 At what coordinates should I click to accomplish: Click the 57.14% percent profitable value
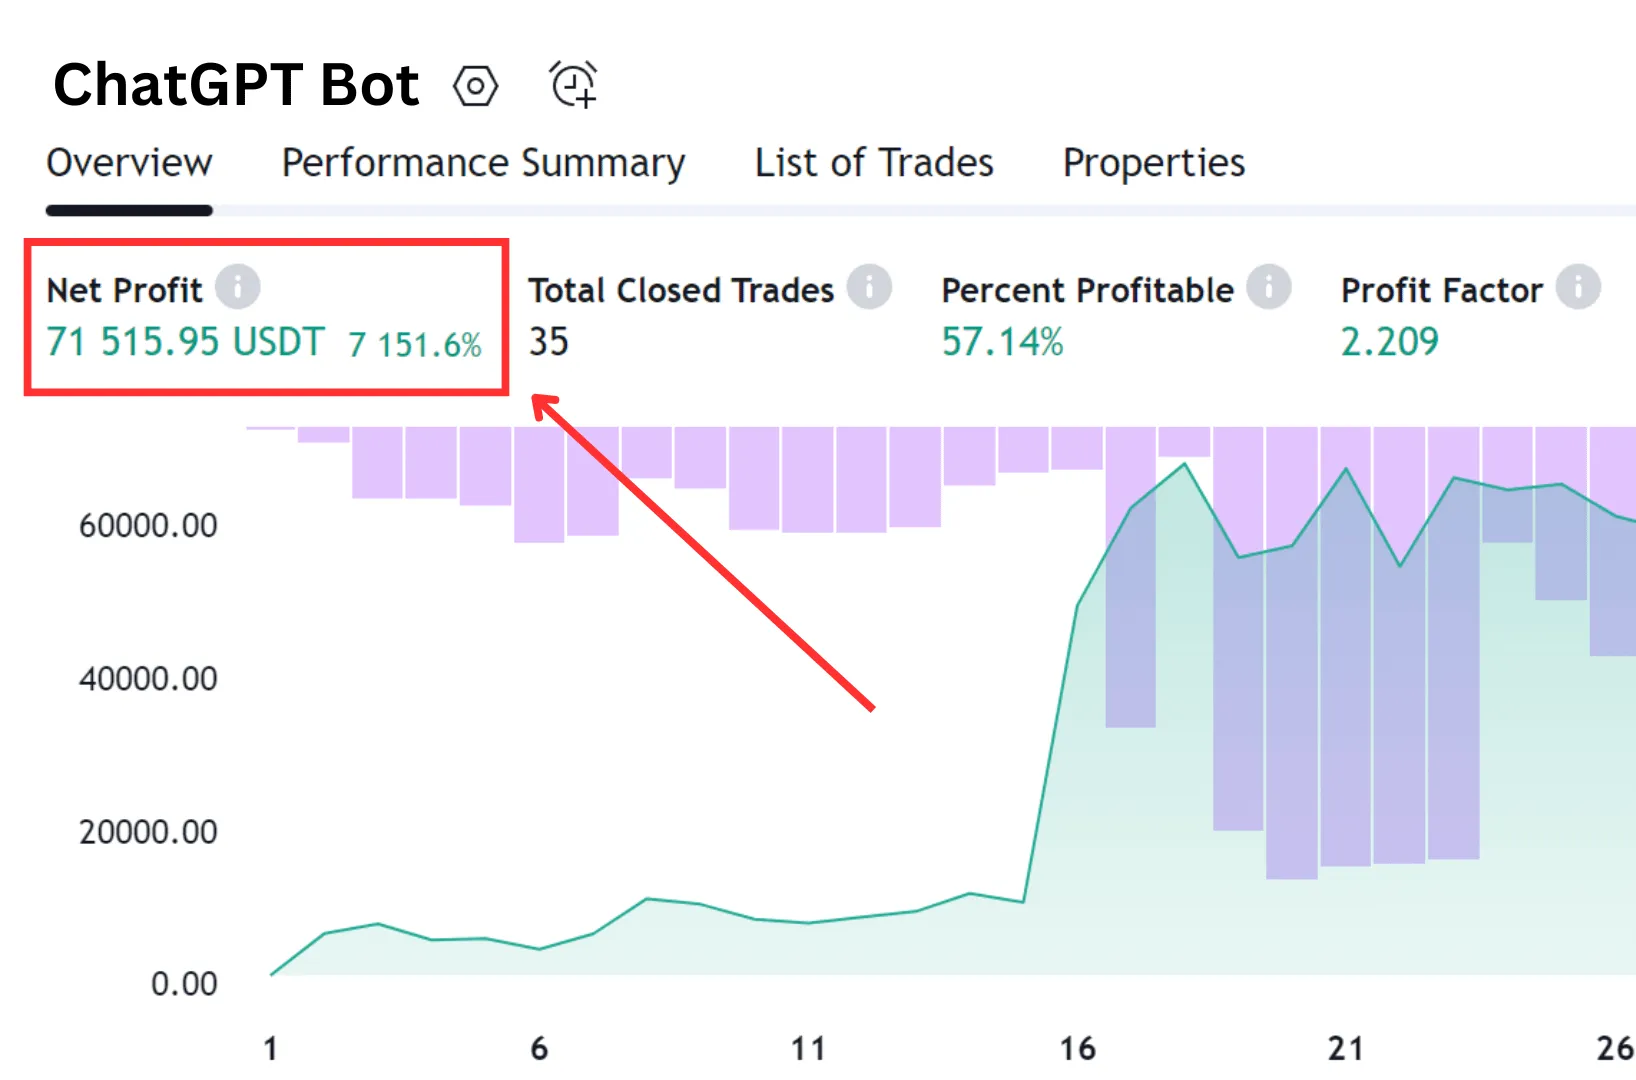point(1001,341)
